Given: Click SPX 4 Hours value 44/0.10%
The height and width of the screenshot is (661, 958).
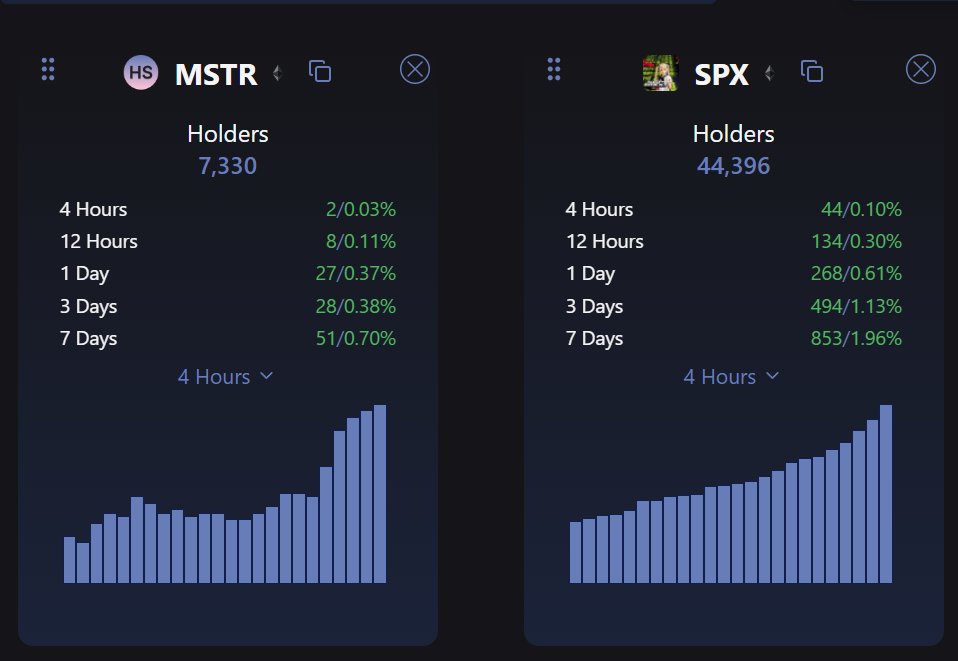Looking at the screenshot, I should click(x=861, y=210).
